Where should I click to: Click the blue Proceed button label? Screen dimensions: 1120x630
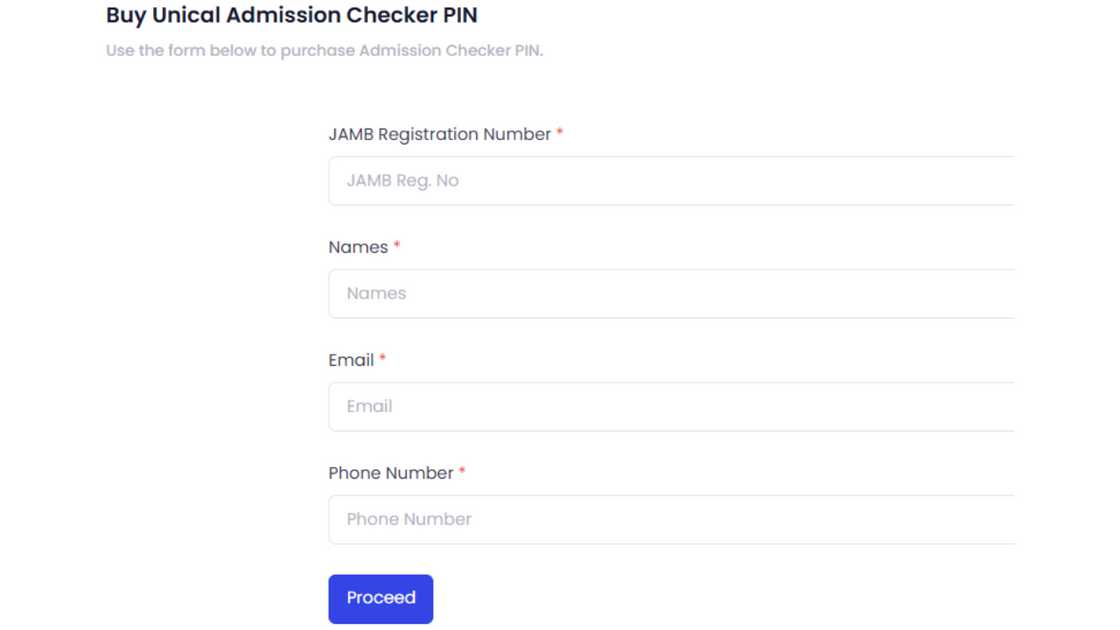pyautogui.click(x=381, y=598)
